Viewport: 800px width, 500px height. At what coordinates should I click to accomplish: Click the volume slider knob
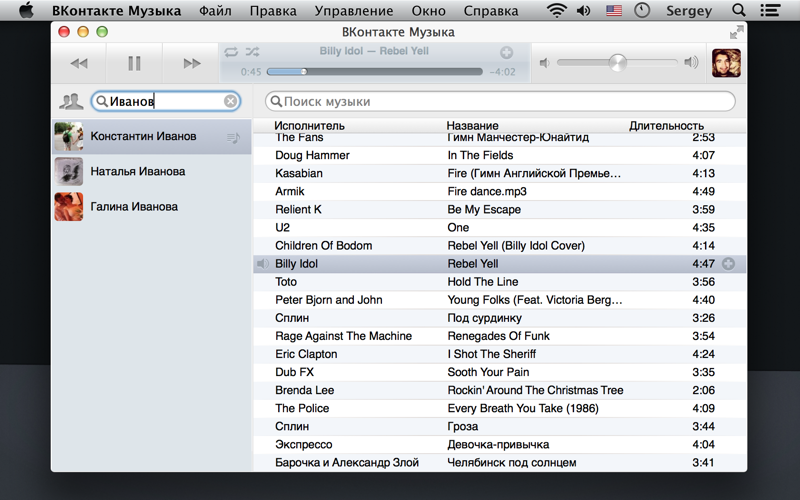(x=617, y=63)
